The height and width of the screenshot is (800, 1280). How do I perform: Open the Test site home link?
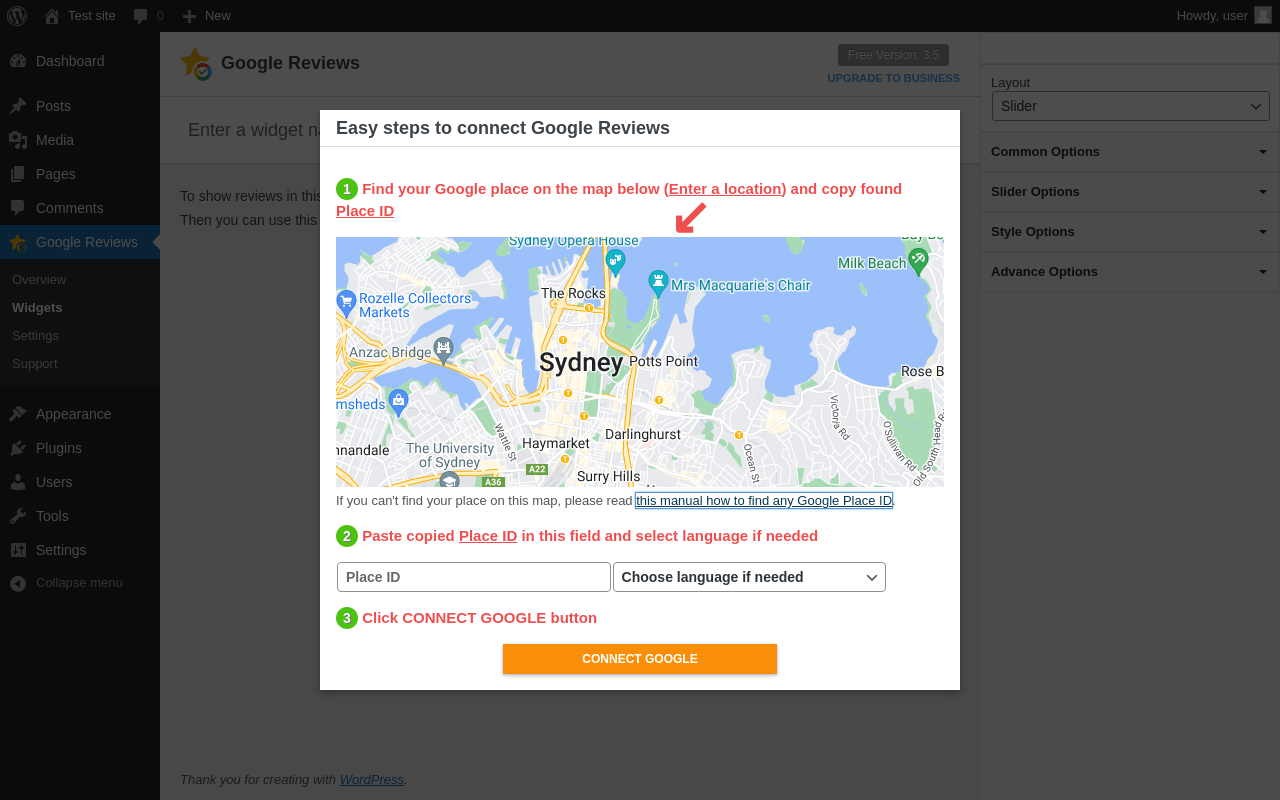point(80,16)
